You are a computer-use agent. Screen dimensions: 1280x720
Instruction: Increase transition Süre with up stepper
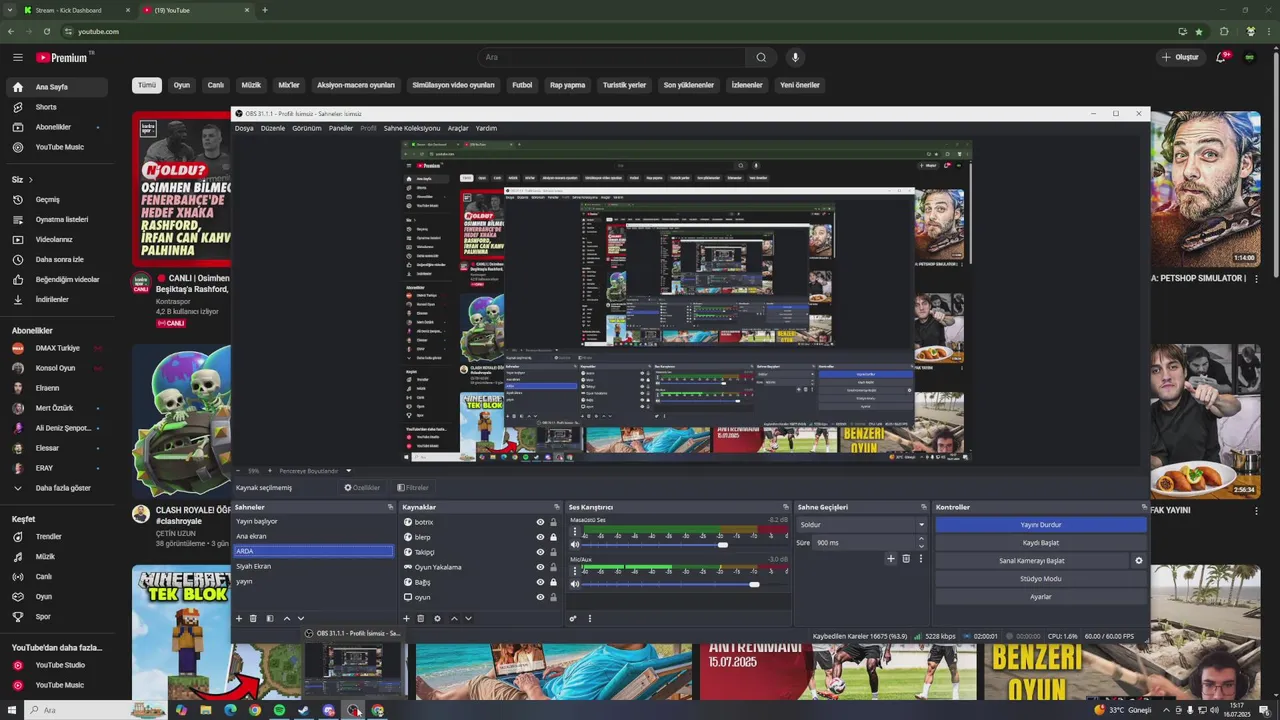921,539
